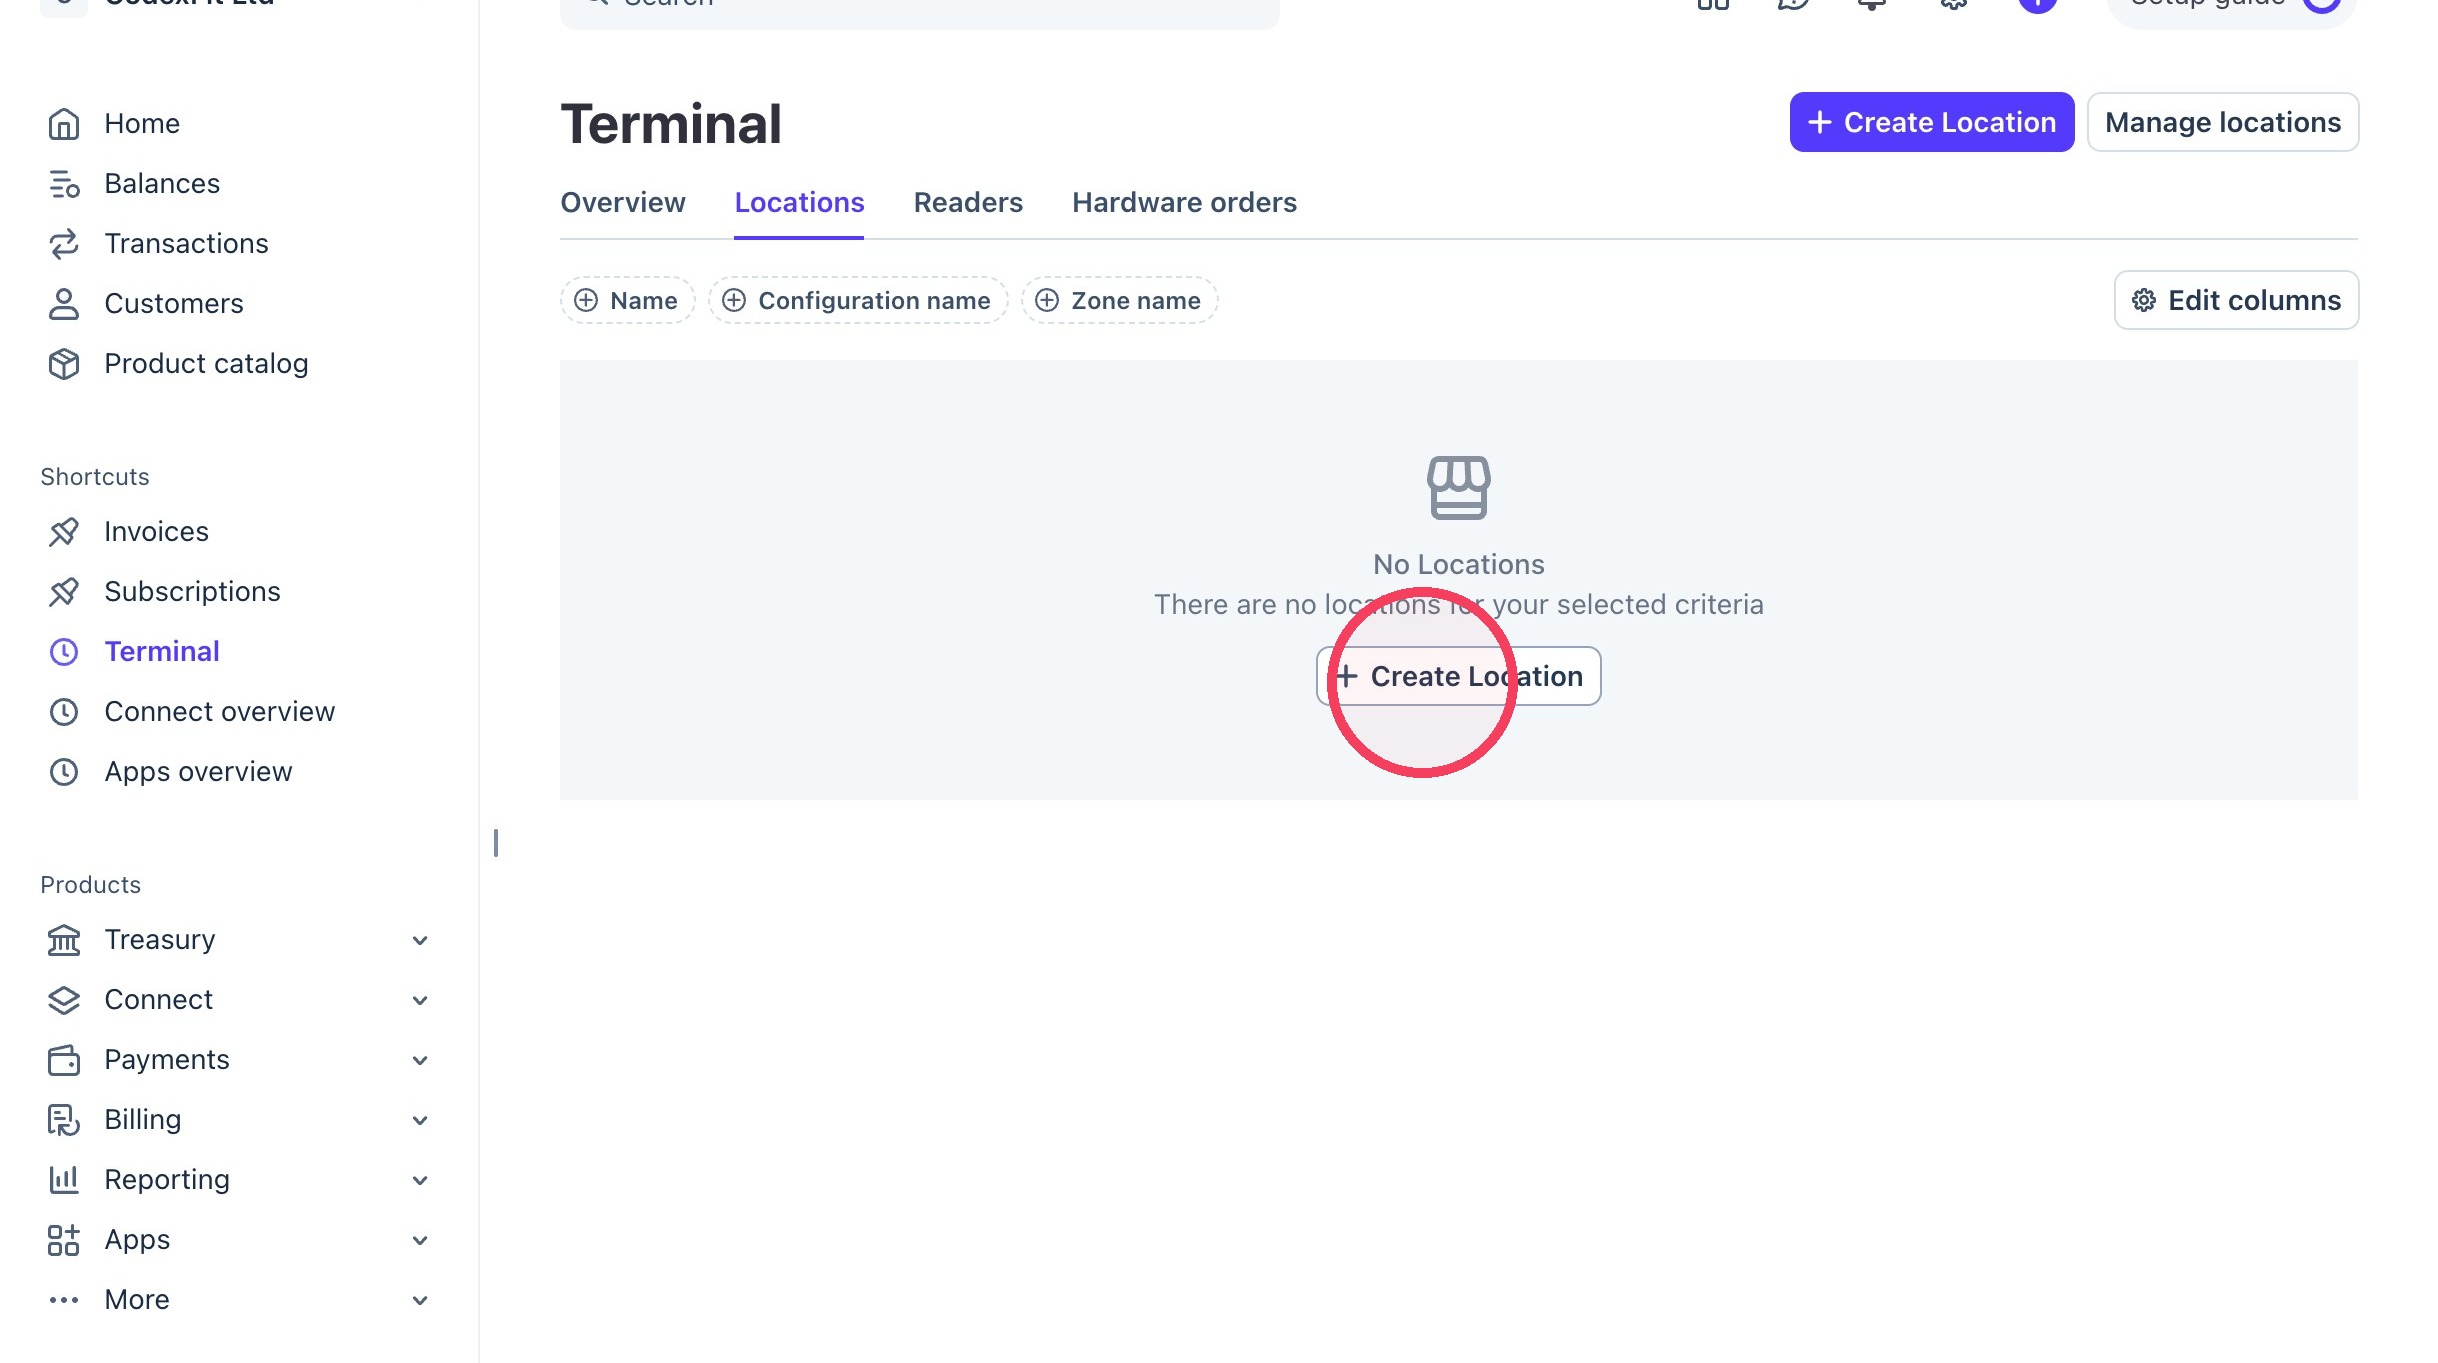This screenshot has height=1363, width=2438.
Task: Open the Product catalog box icon
Action: [x=64, y=363]
